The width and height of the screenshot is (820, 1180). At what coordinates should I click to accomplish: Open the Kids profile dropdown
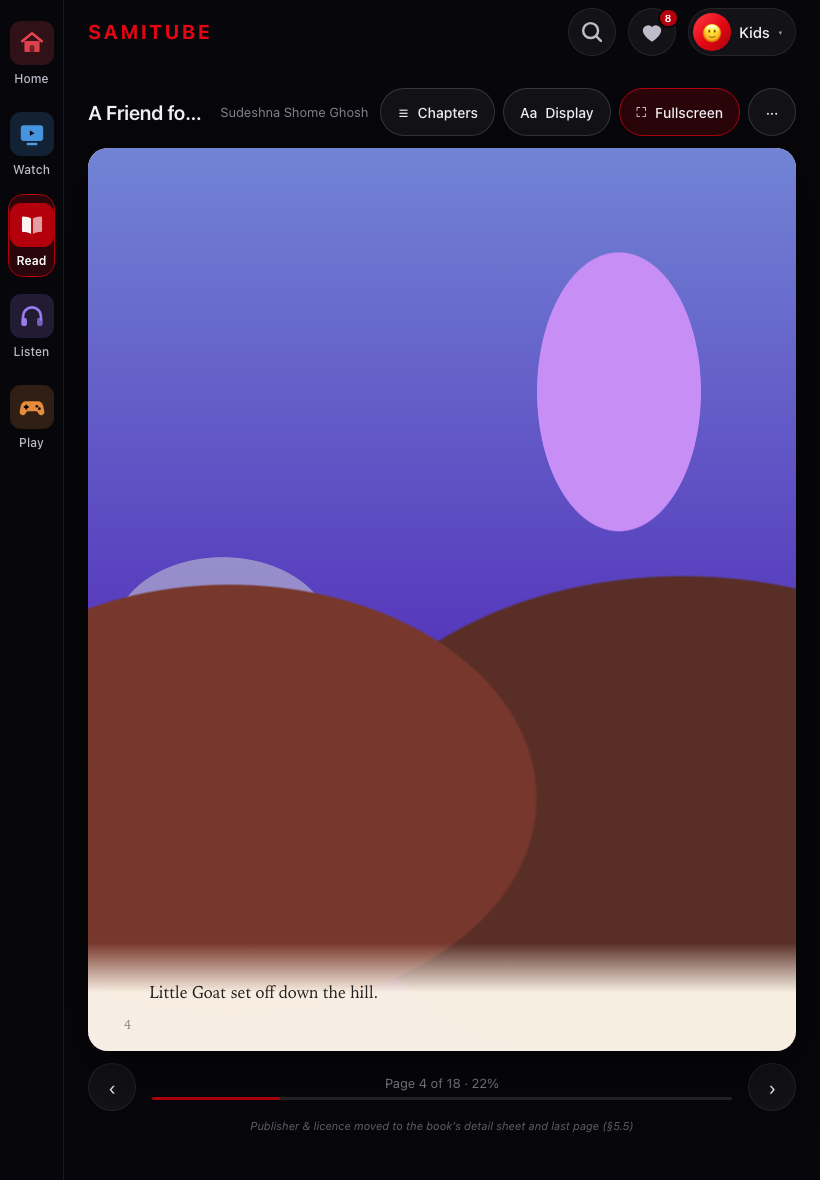742,32
